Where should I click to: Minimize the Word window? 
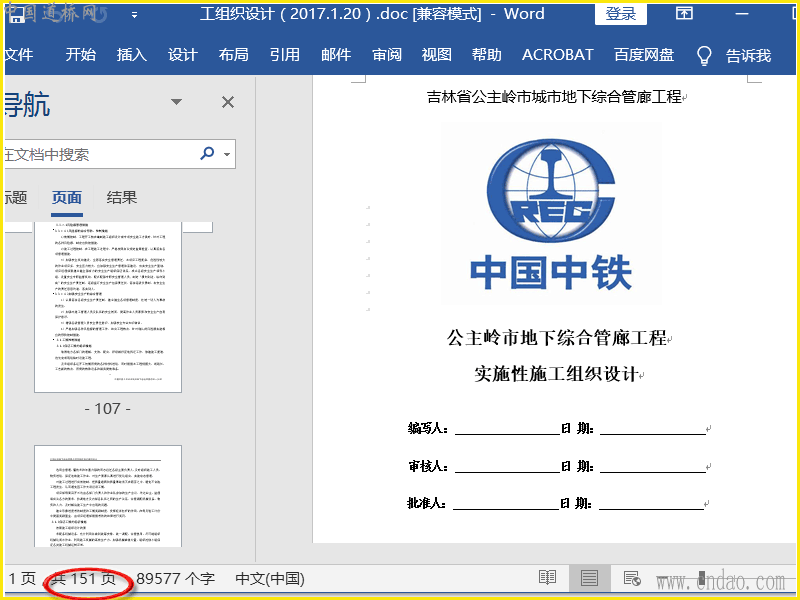(742, 14)
